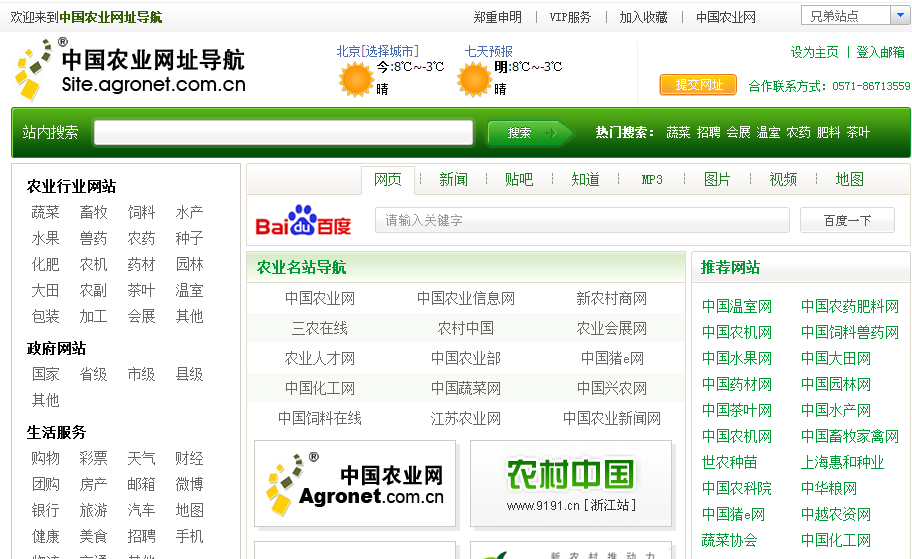Click 省级 under 政府网站
The image size is (912, 559).
pyautogui.click(x=94, y=374)
